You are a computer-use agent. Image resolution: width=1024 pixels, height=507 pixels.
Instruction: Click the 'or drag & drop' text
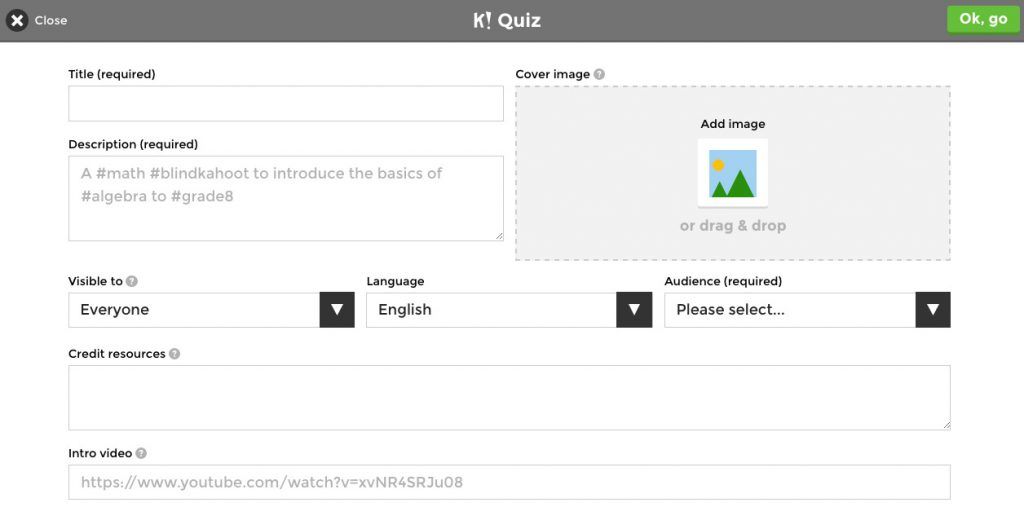coord(733,225)
